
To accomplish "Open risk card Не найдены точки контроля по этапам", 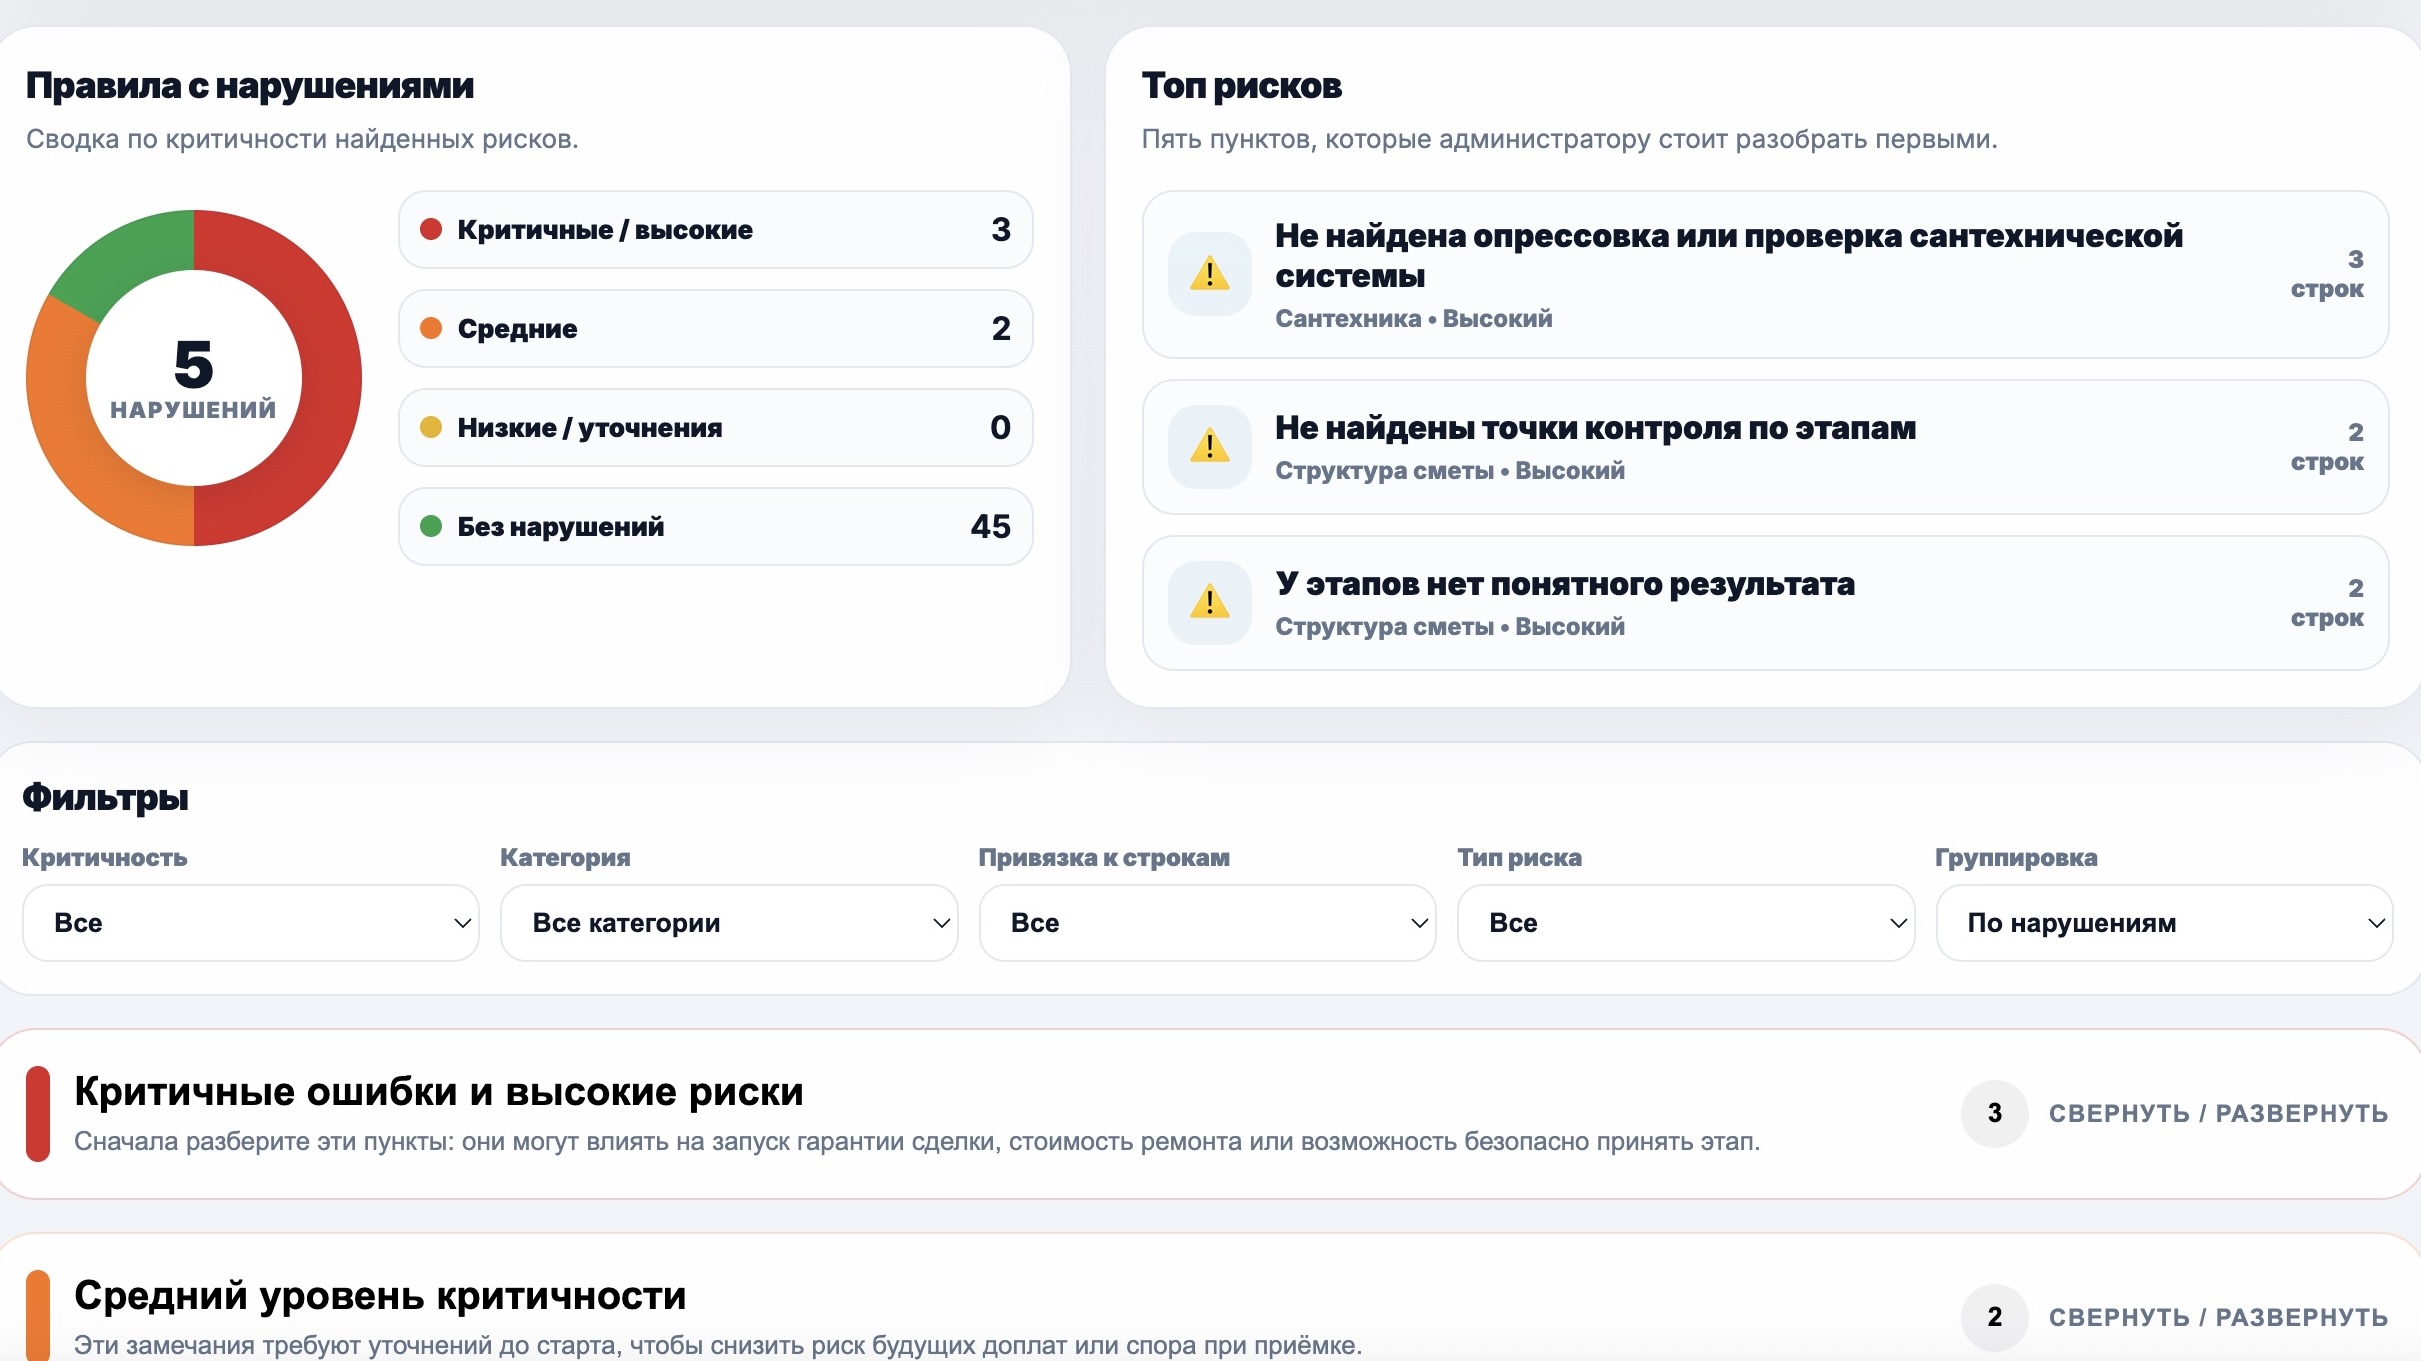I will (x=1765, y=447).
